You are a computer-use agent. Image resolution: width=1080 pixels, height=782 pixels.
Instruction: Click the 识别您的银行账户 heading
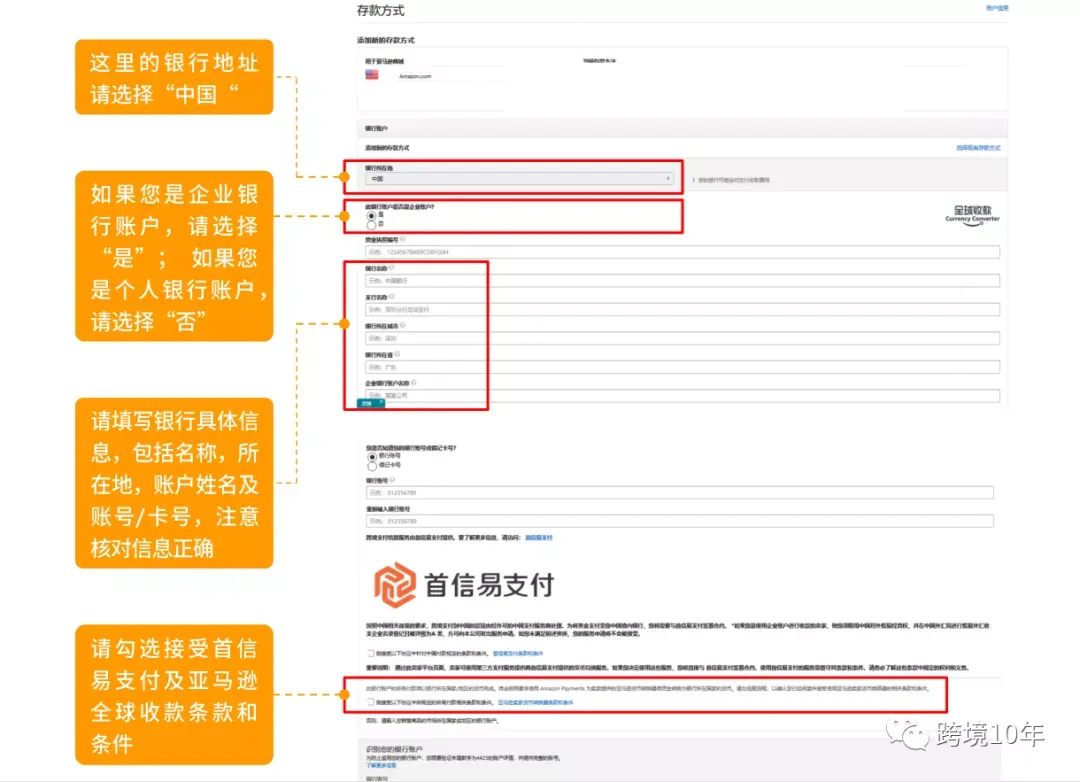[x=394, y=749]
